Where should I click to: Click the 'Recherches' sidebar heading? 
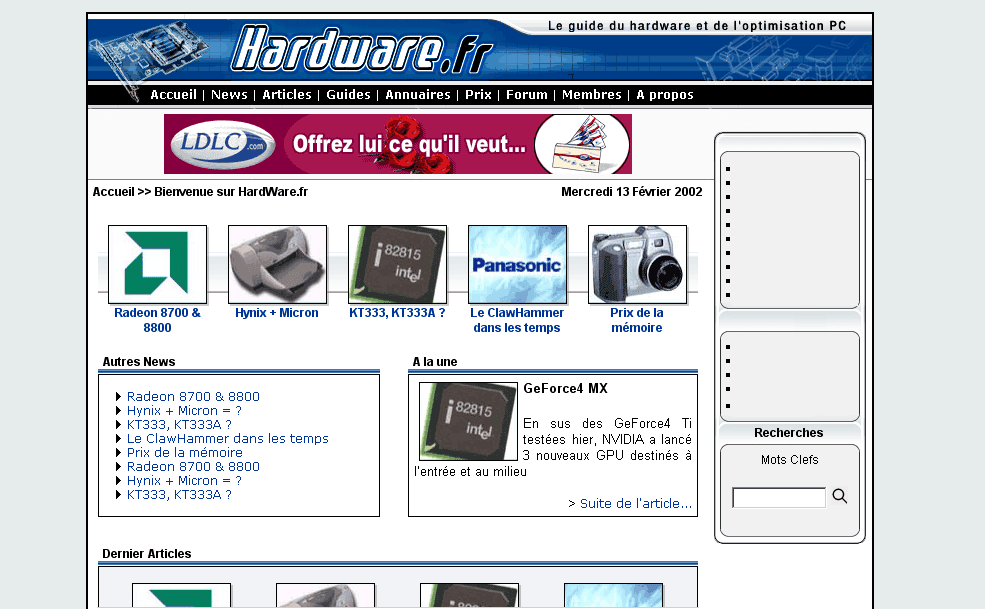tap(788, 432)
